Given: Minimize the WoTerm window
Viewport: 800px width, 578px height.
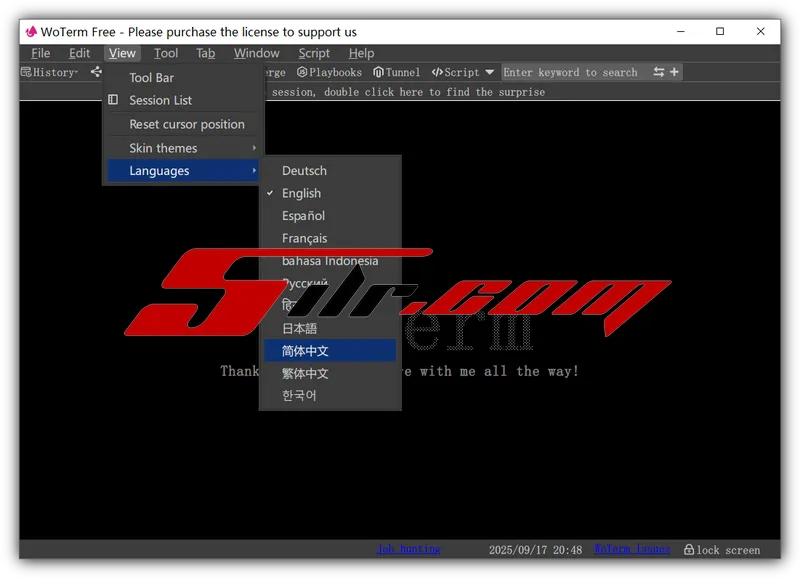Looking at the screenshot, I should pos(681,32).
